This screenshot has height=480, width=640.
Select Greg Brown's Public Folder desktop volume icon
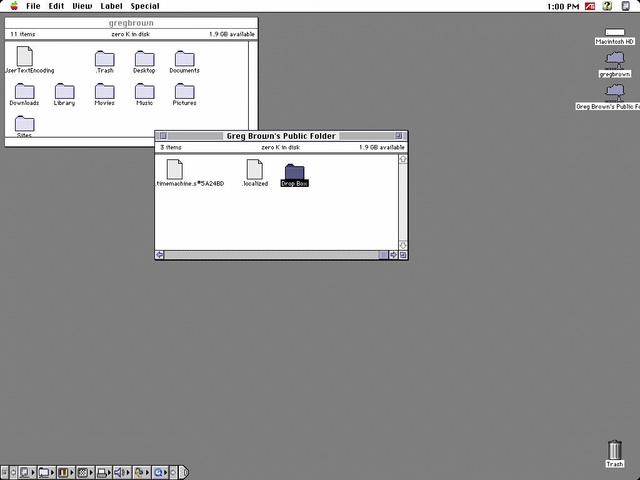point(615,97)
